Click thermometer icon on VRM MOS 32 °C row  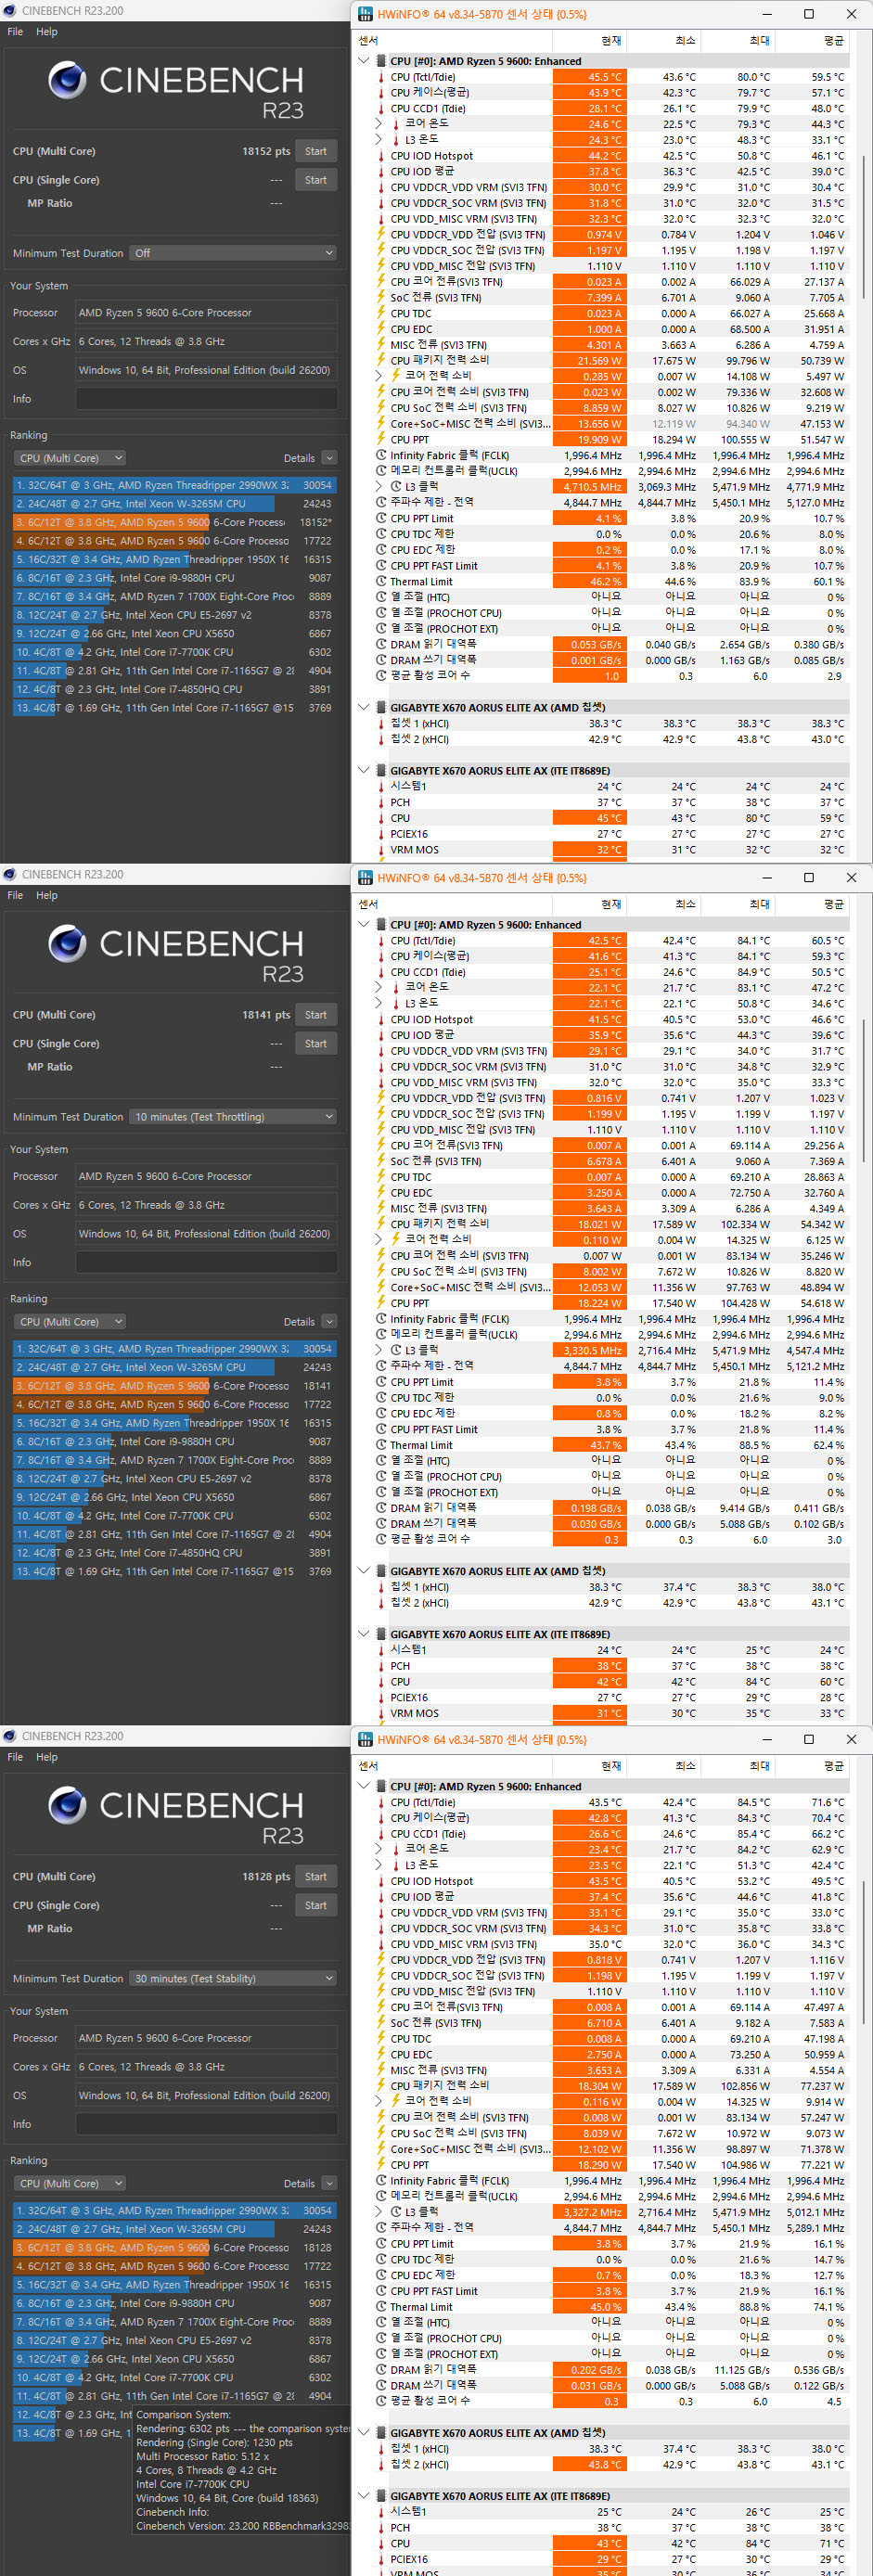(381, 849)
